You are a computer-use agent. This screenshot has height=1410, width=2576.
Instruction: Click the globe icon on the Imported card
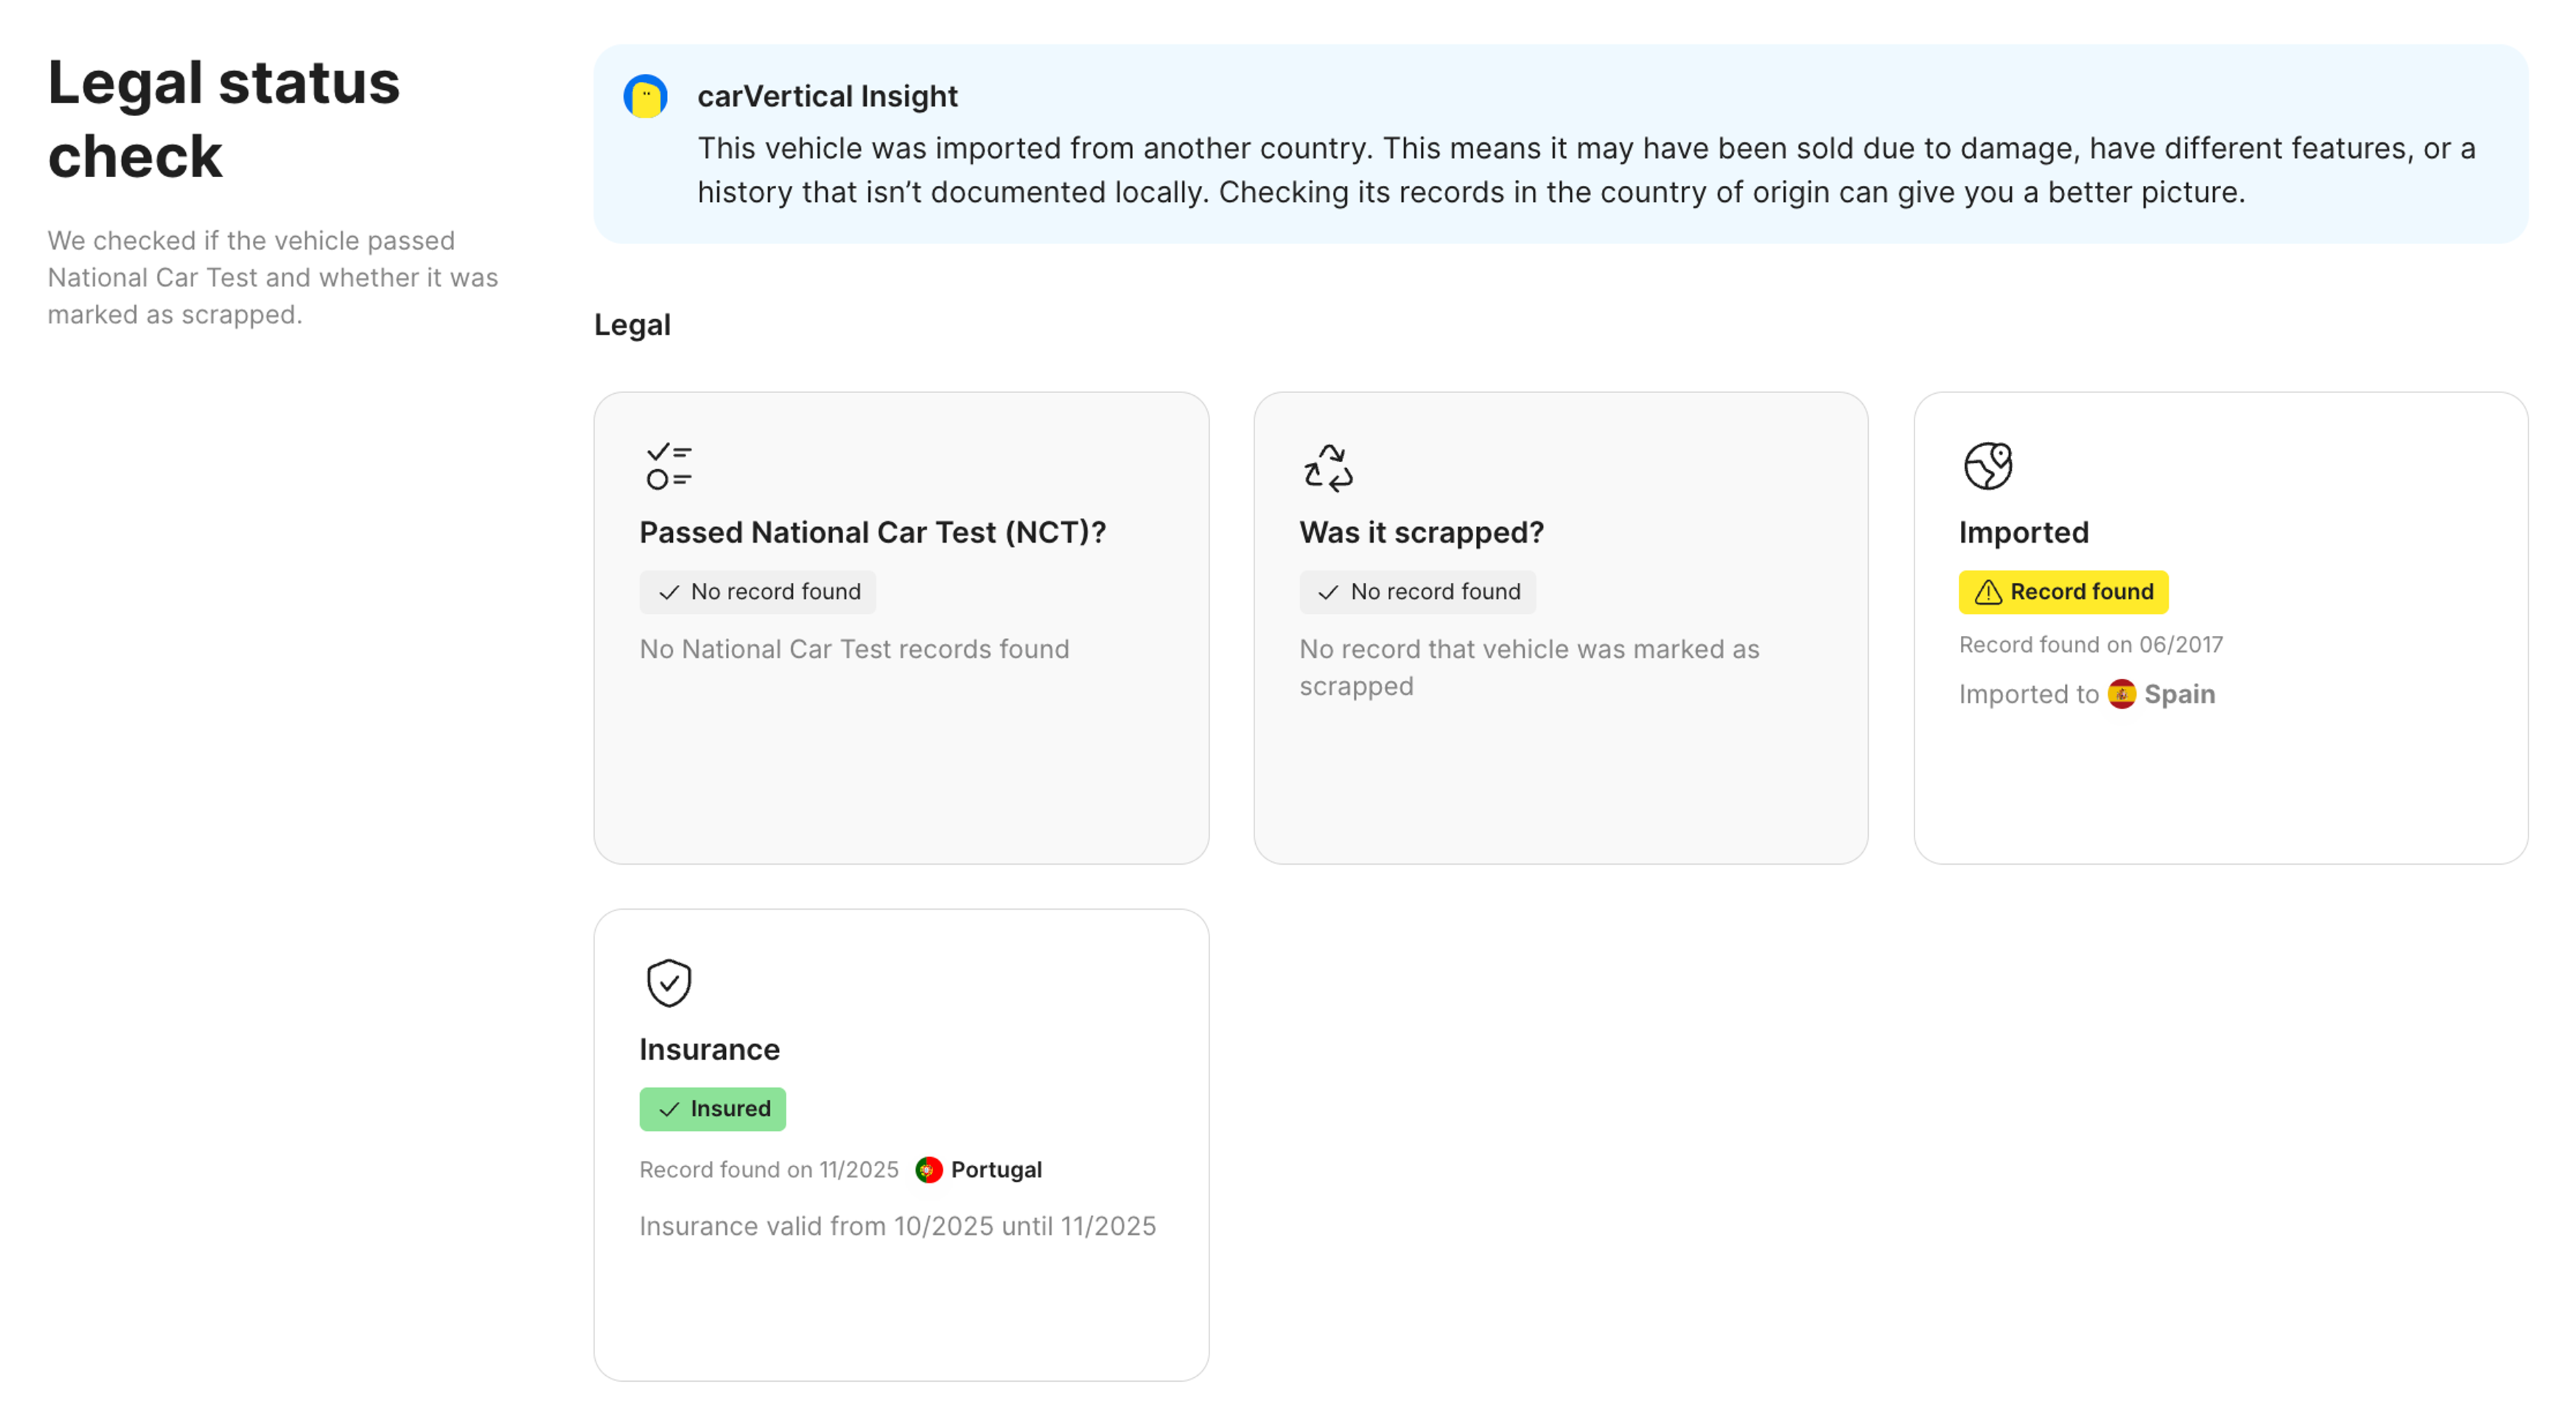pyautogui.click(x=1988, y=464)
